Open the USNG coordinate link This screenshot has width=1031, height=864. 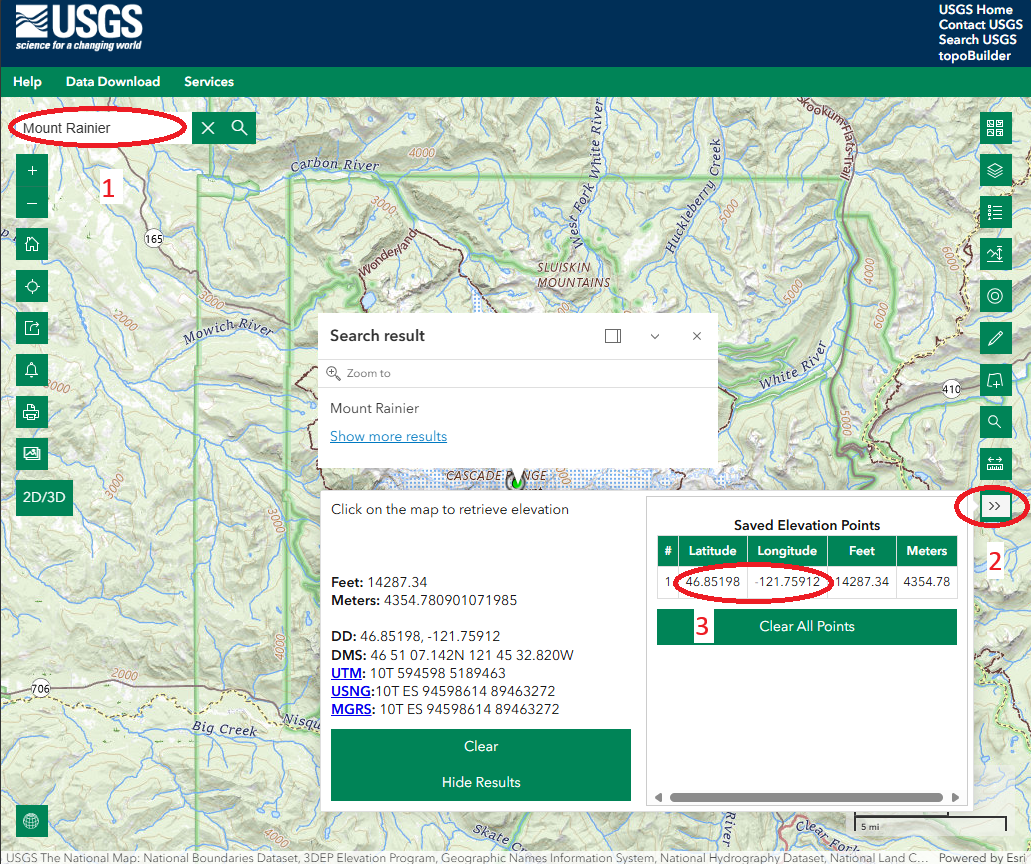351,692
